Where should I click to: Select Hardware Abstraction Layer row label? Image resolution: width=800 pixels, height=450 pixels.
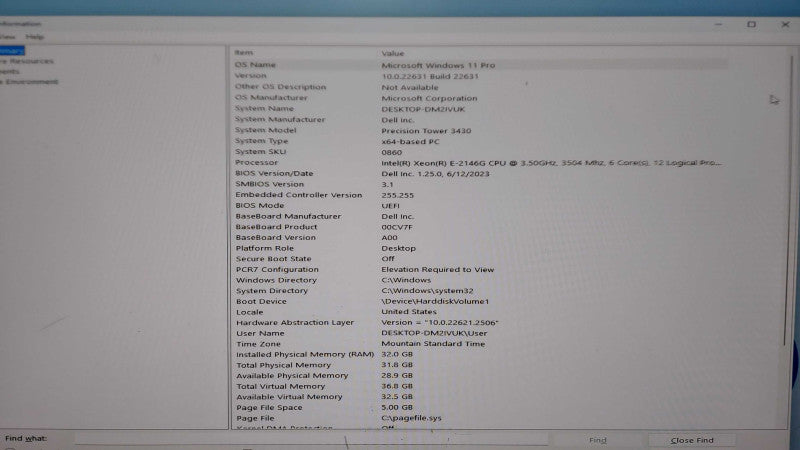(x=295, y=322)
